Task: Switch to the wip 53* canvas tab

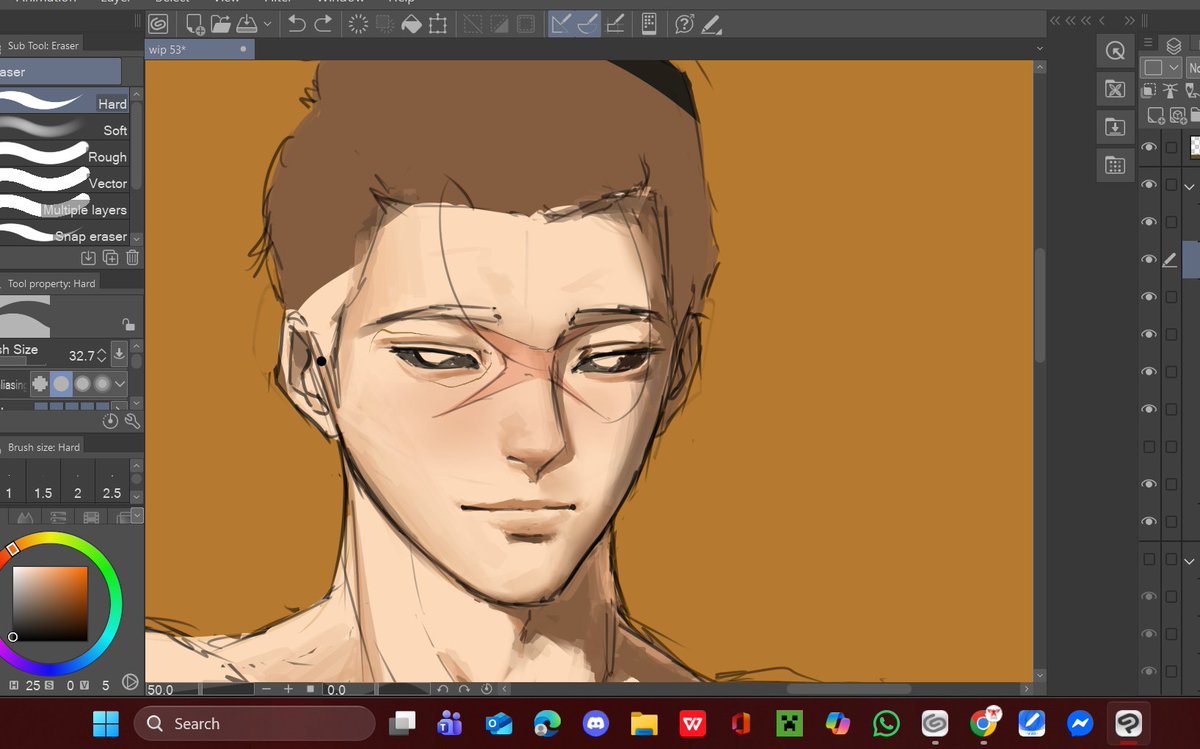Action: click(x=200, y=49)
